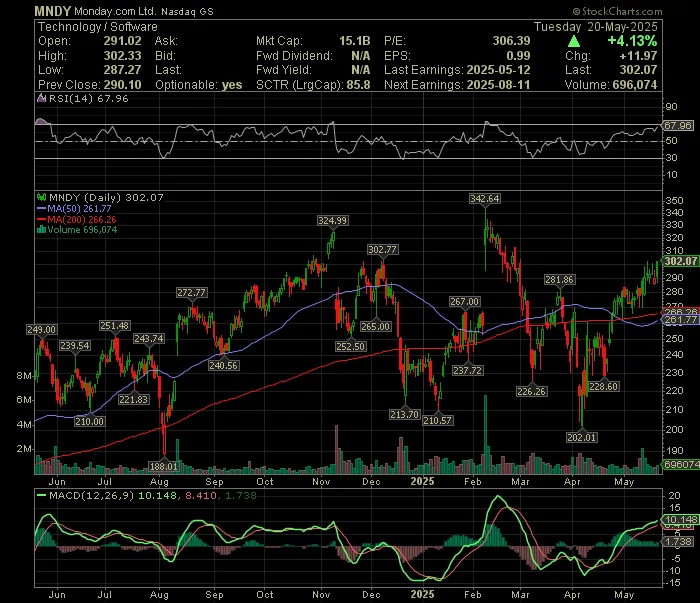Click the 251.48 price label
This screenshot has width=700, height=603.
point(115,326)
